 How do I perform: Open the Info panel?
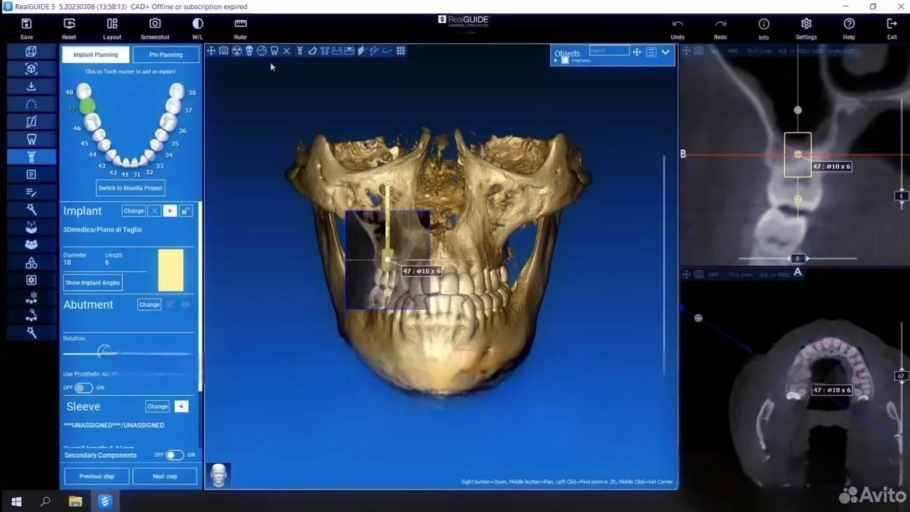coord(764,28)
